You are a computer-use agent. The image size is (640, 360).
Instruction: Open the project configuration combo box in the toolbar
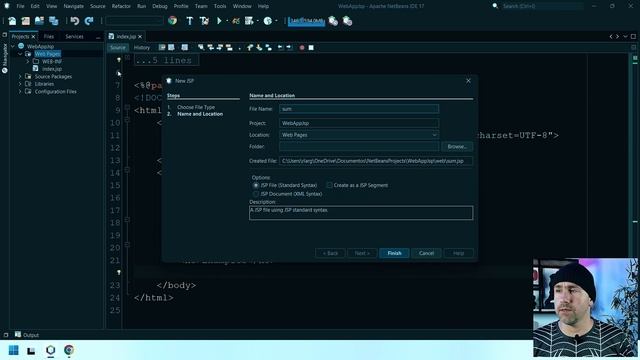click(x=134, y=21)
